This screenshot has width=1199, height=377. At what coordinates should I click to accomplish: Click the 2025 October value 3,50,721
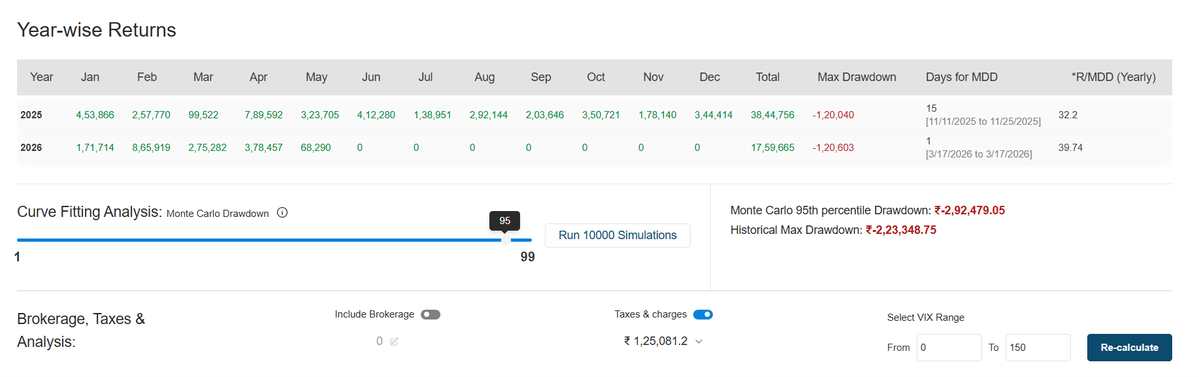tap(601, 115)
